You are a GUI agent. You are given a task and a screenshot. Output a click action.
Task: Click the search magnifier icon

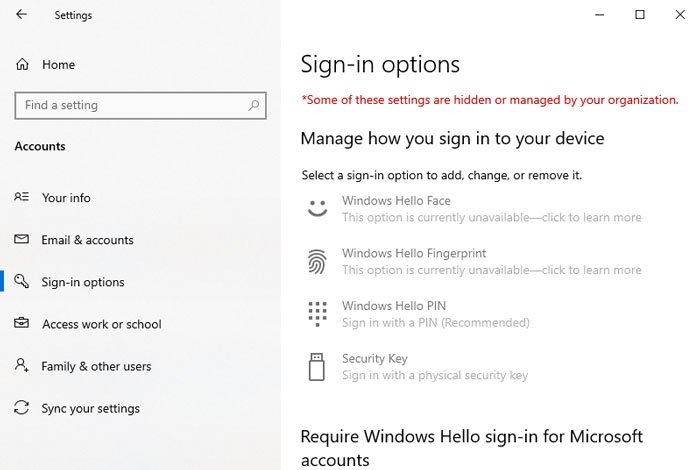point(254,105)
